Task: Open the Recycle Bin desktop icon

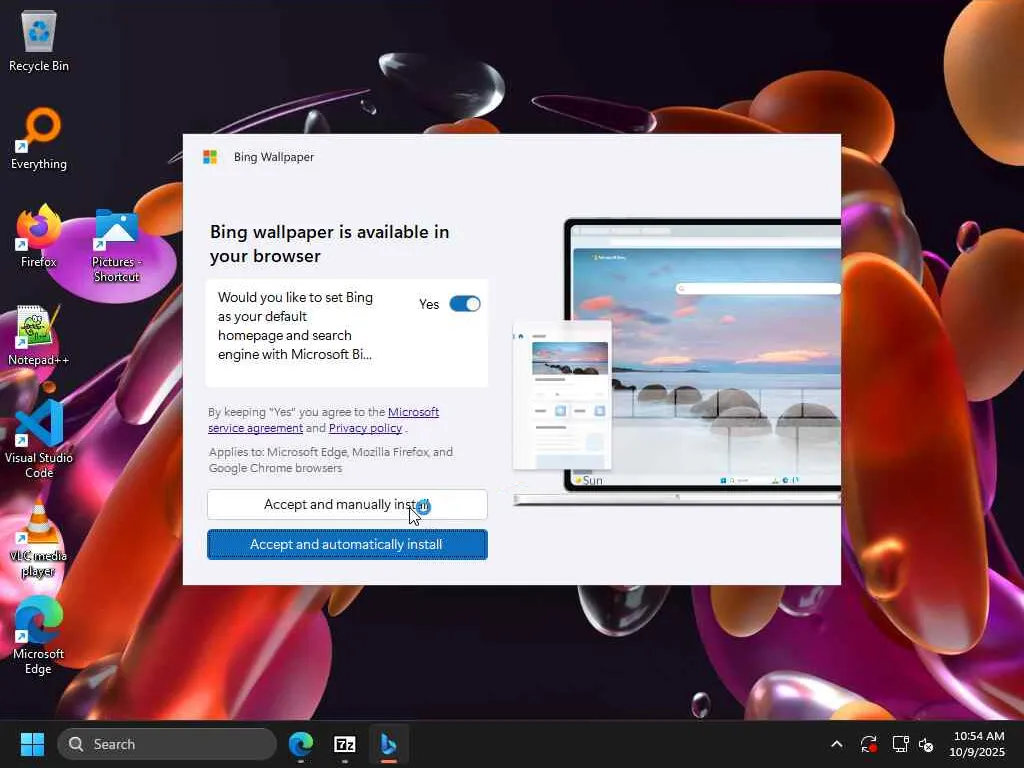Action: [39, 42]
